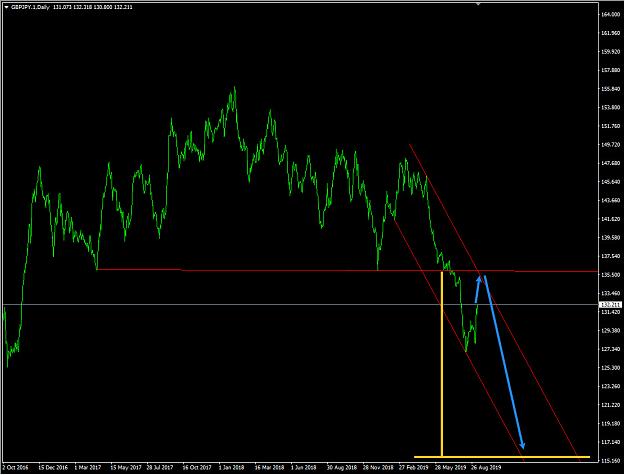Click the 121.220 price axis label
The image size is (625, 475).
610,405
